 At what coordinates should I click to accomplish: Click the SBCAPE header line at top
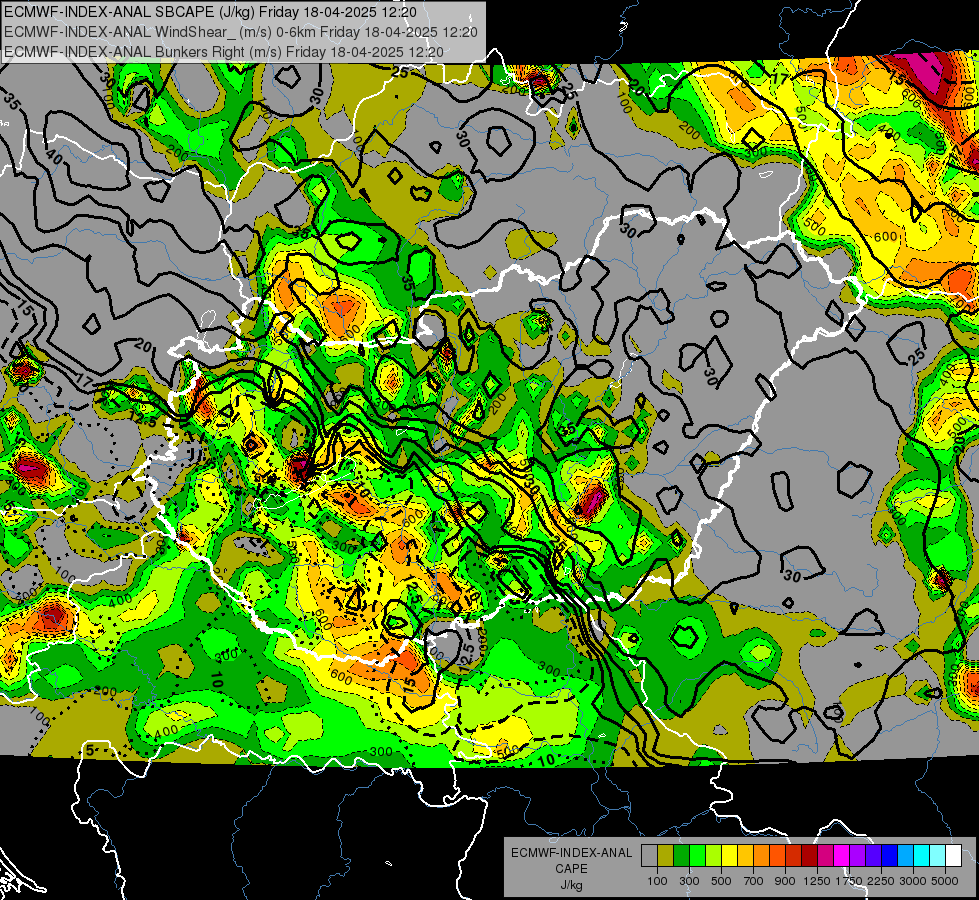(210, 12)
